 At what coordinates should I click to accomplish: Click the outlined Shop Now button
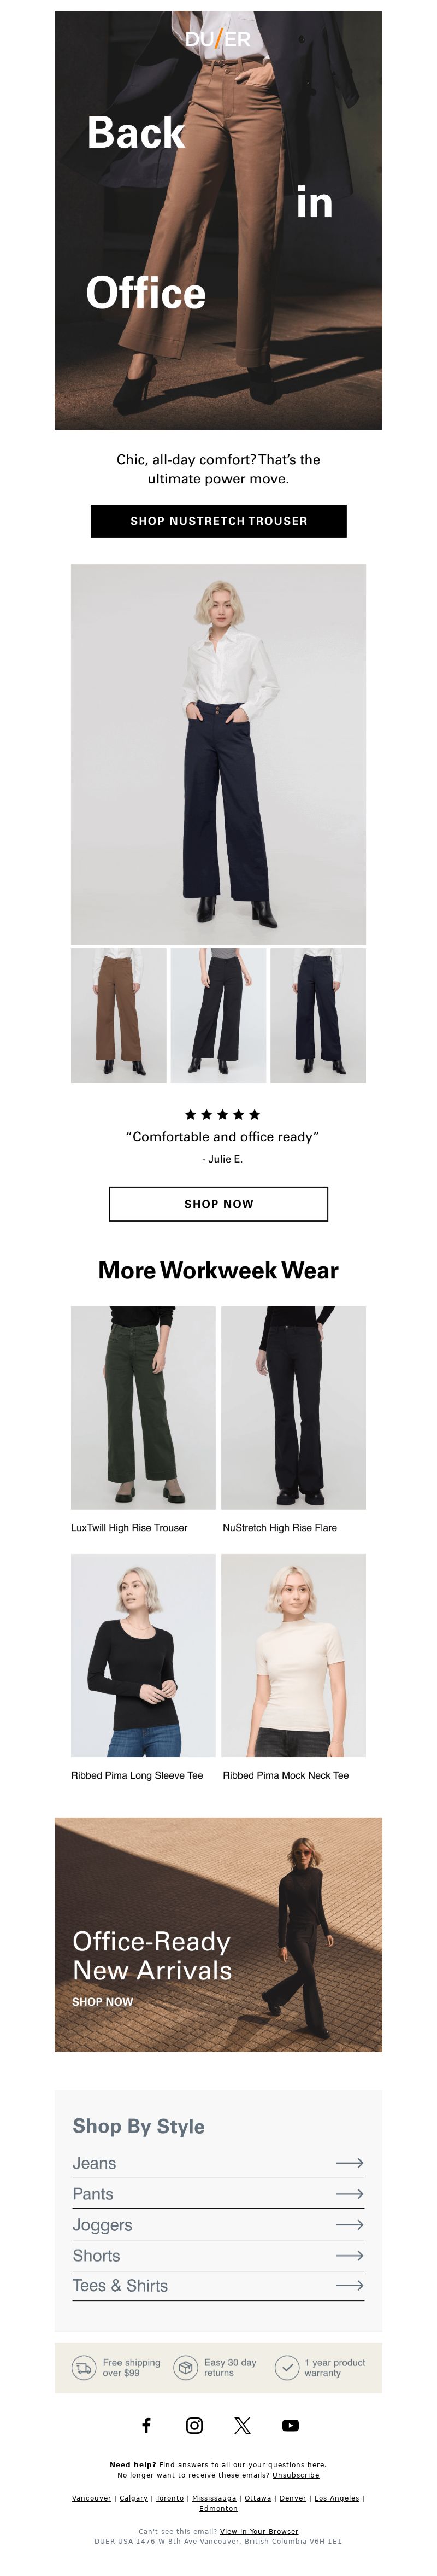(218, 1204)
